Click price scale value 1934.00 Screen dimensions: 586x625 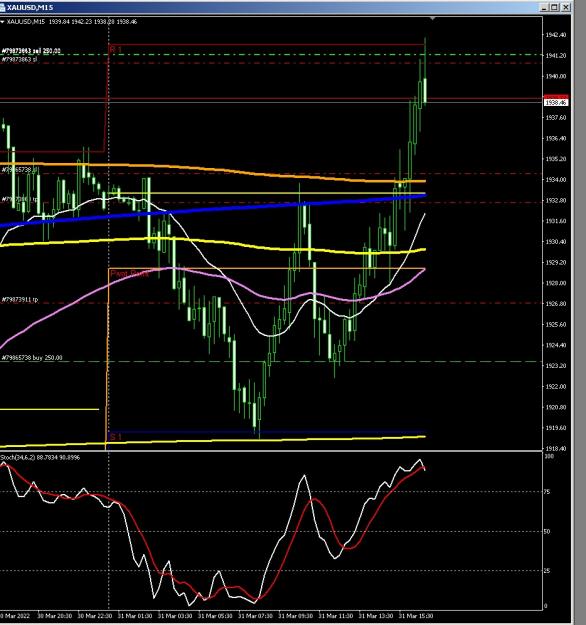(x=556, y=180)
